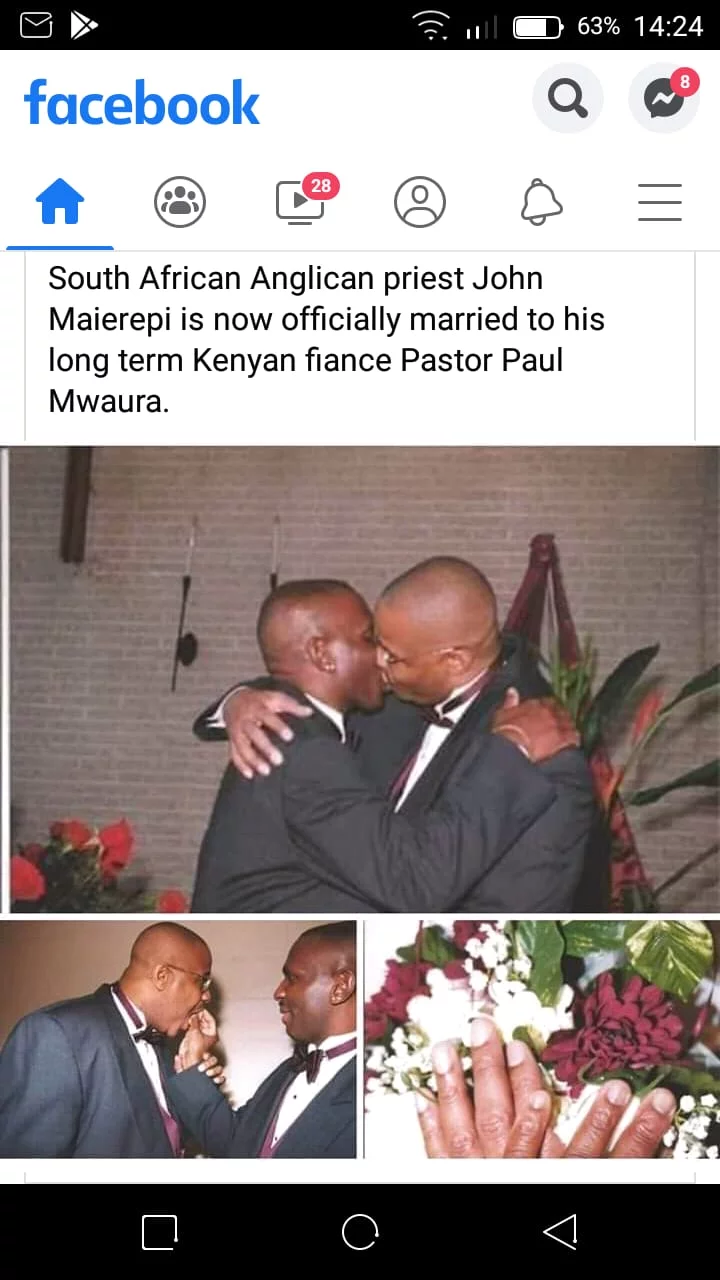720x1280 pixels.
Task: Open the flowers and hands photo
Action: (x=541, y=1039)
